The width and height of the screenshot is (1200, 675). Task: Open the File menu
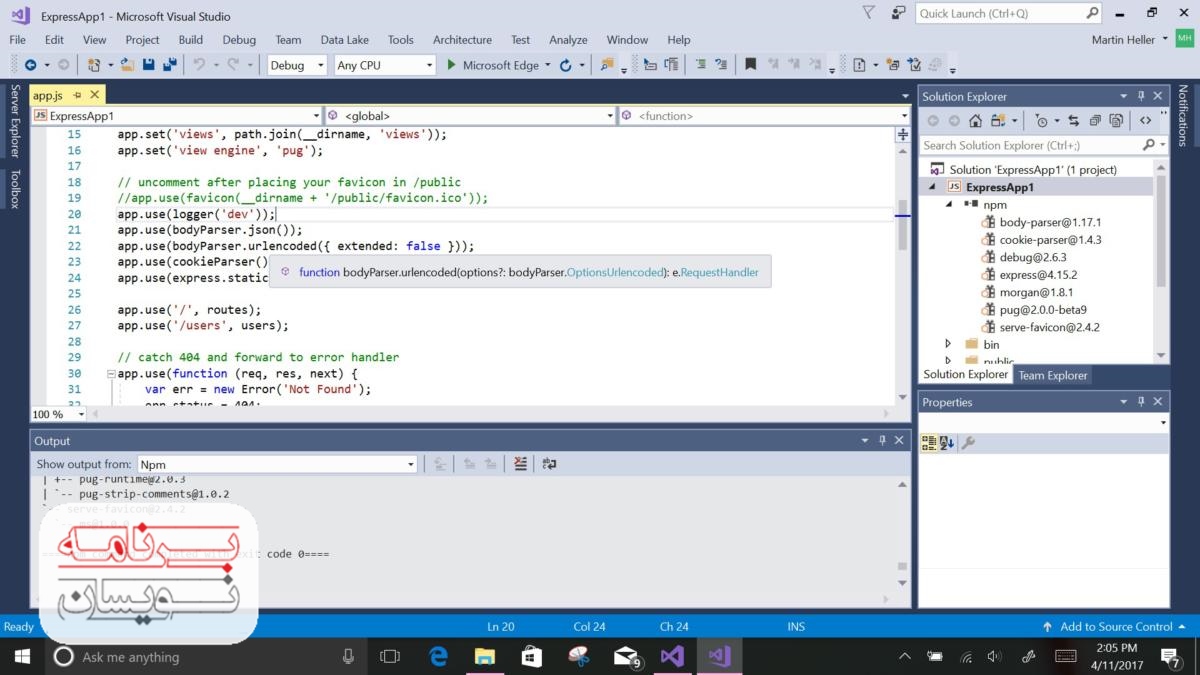point(17,40)
